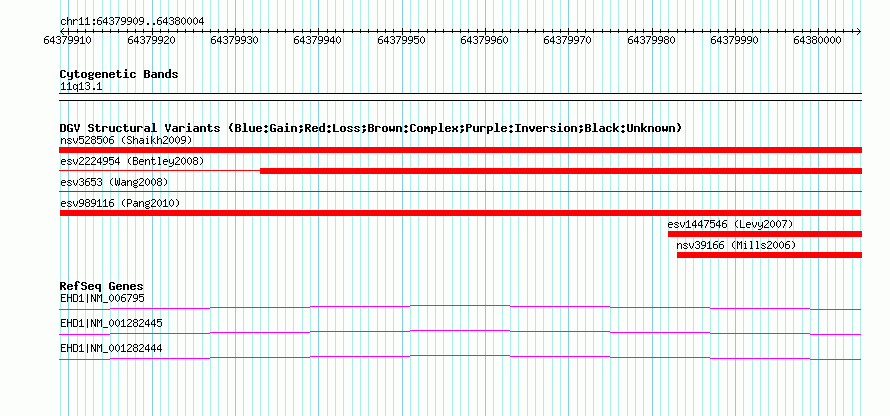This screenshot has height=416, width=890.
Task: Click ruler position 64379990
Action: pos(734,40)
